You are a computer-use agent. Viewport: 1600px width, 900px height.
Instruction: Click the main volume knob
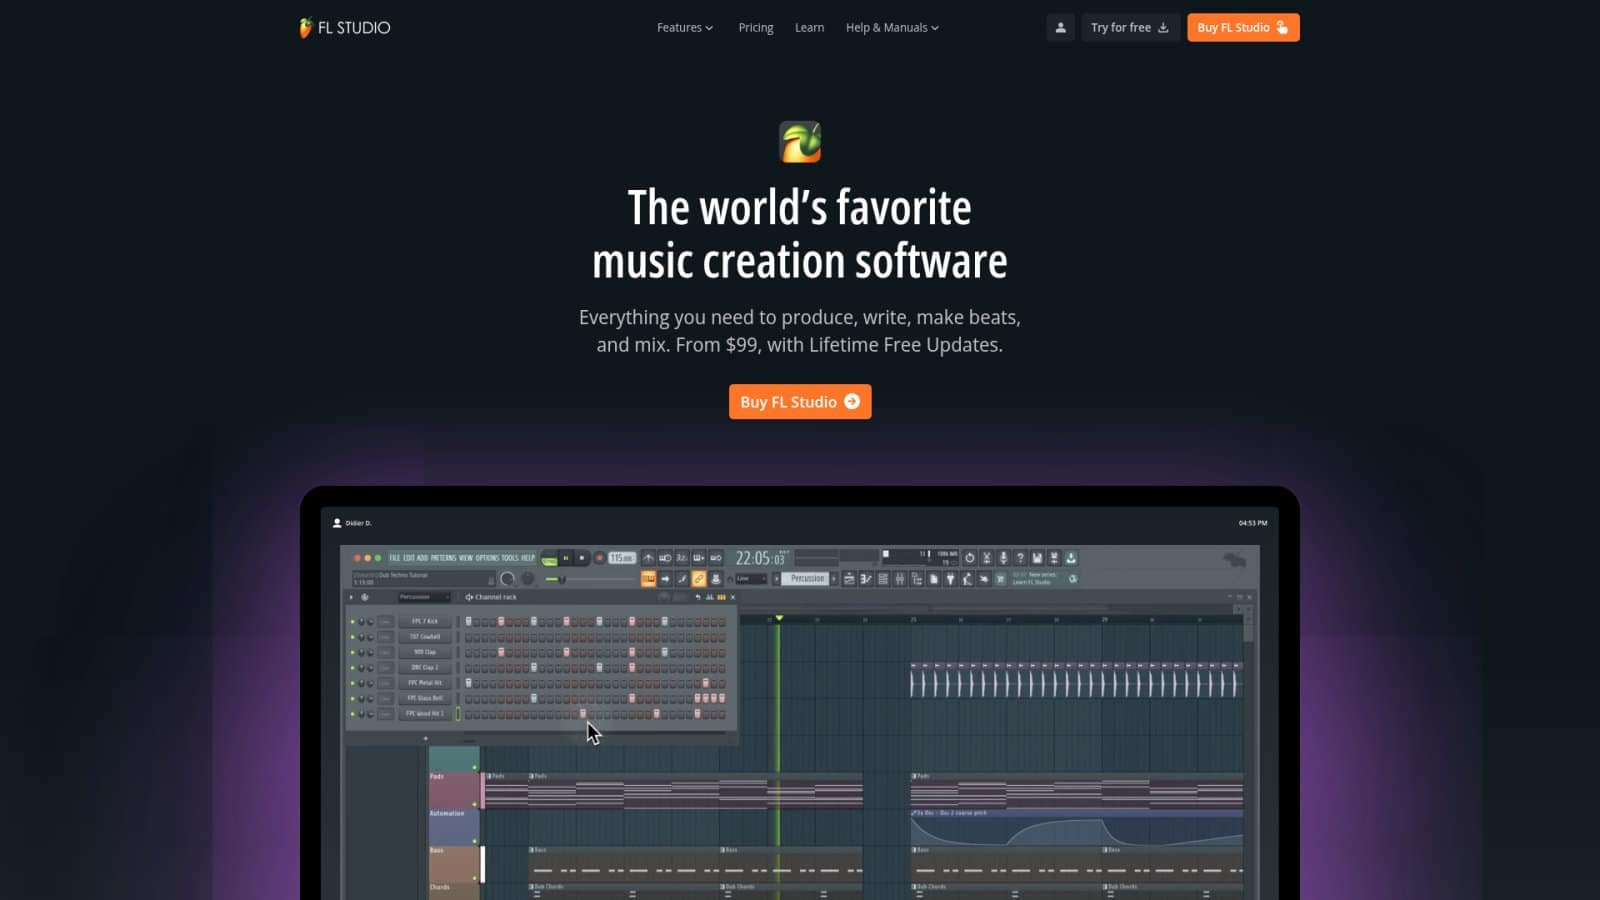[507, 579]
